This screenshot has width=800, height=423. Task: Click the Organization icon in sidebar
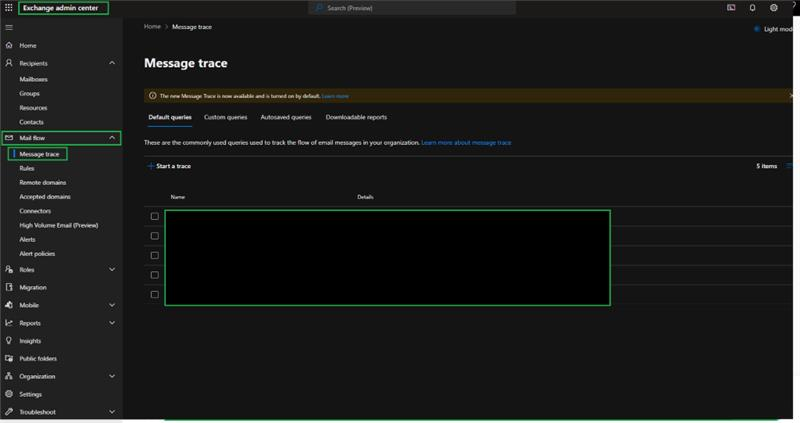[x=9, y=376]
